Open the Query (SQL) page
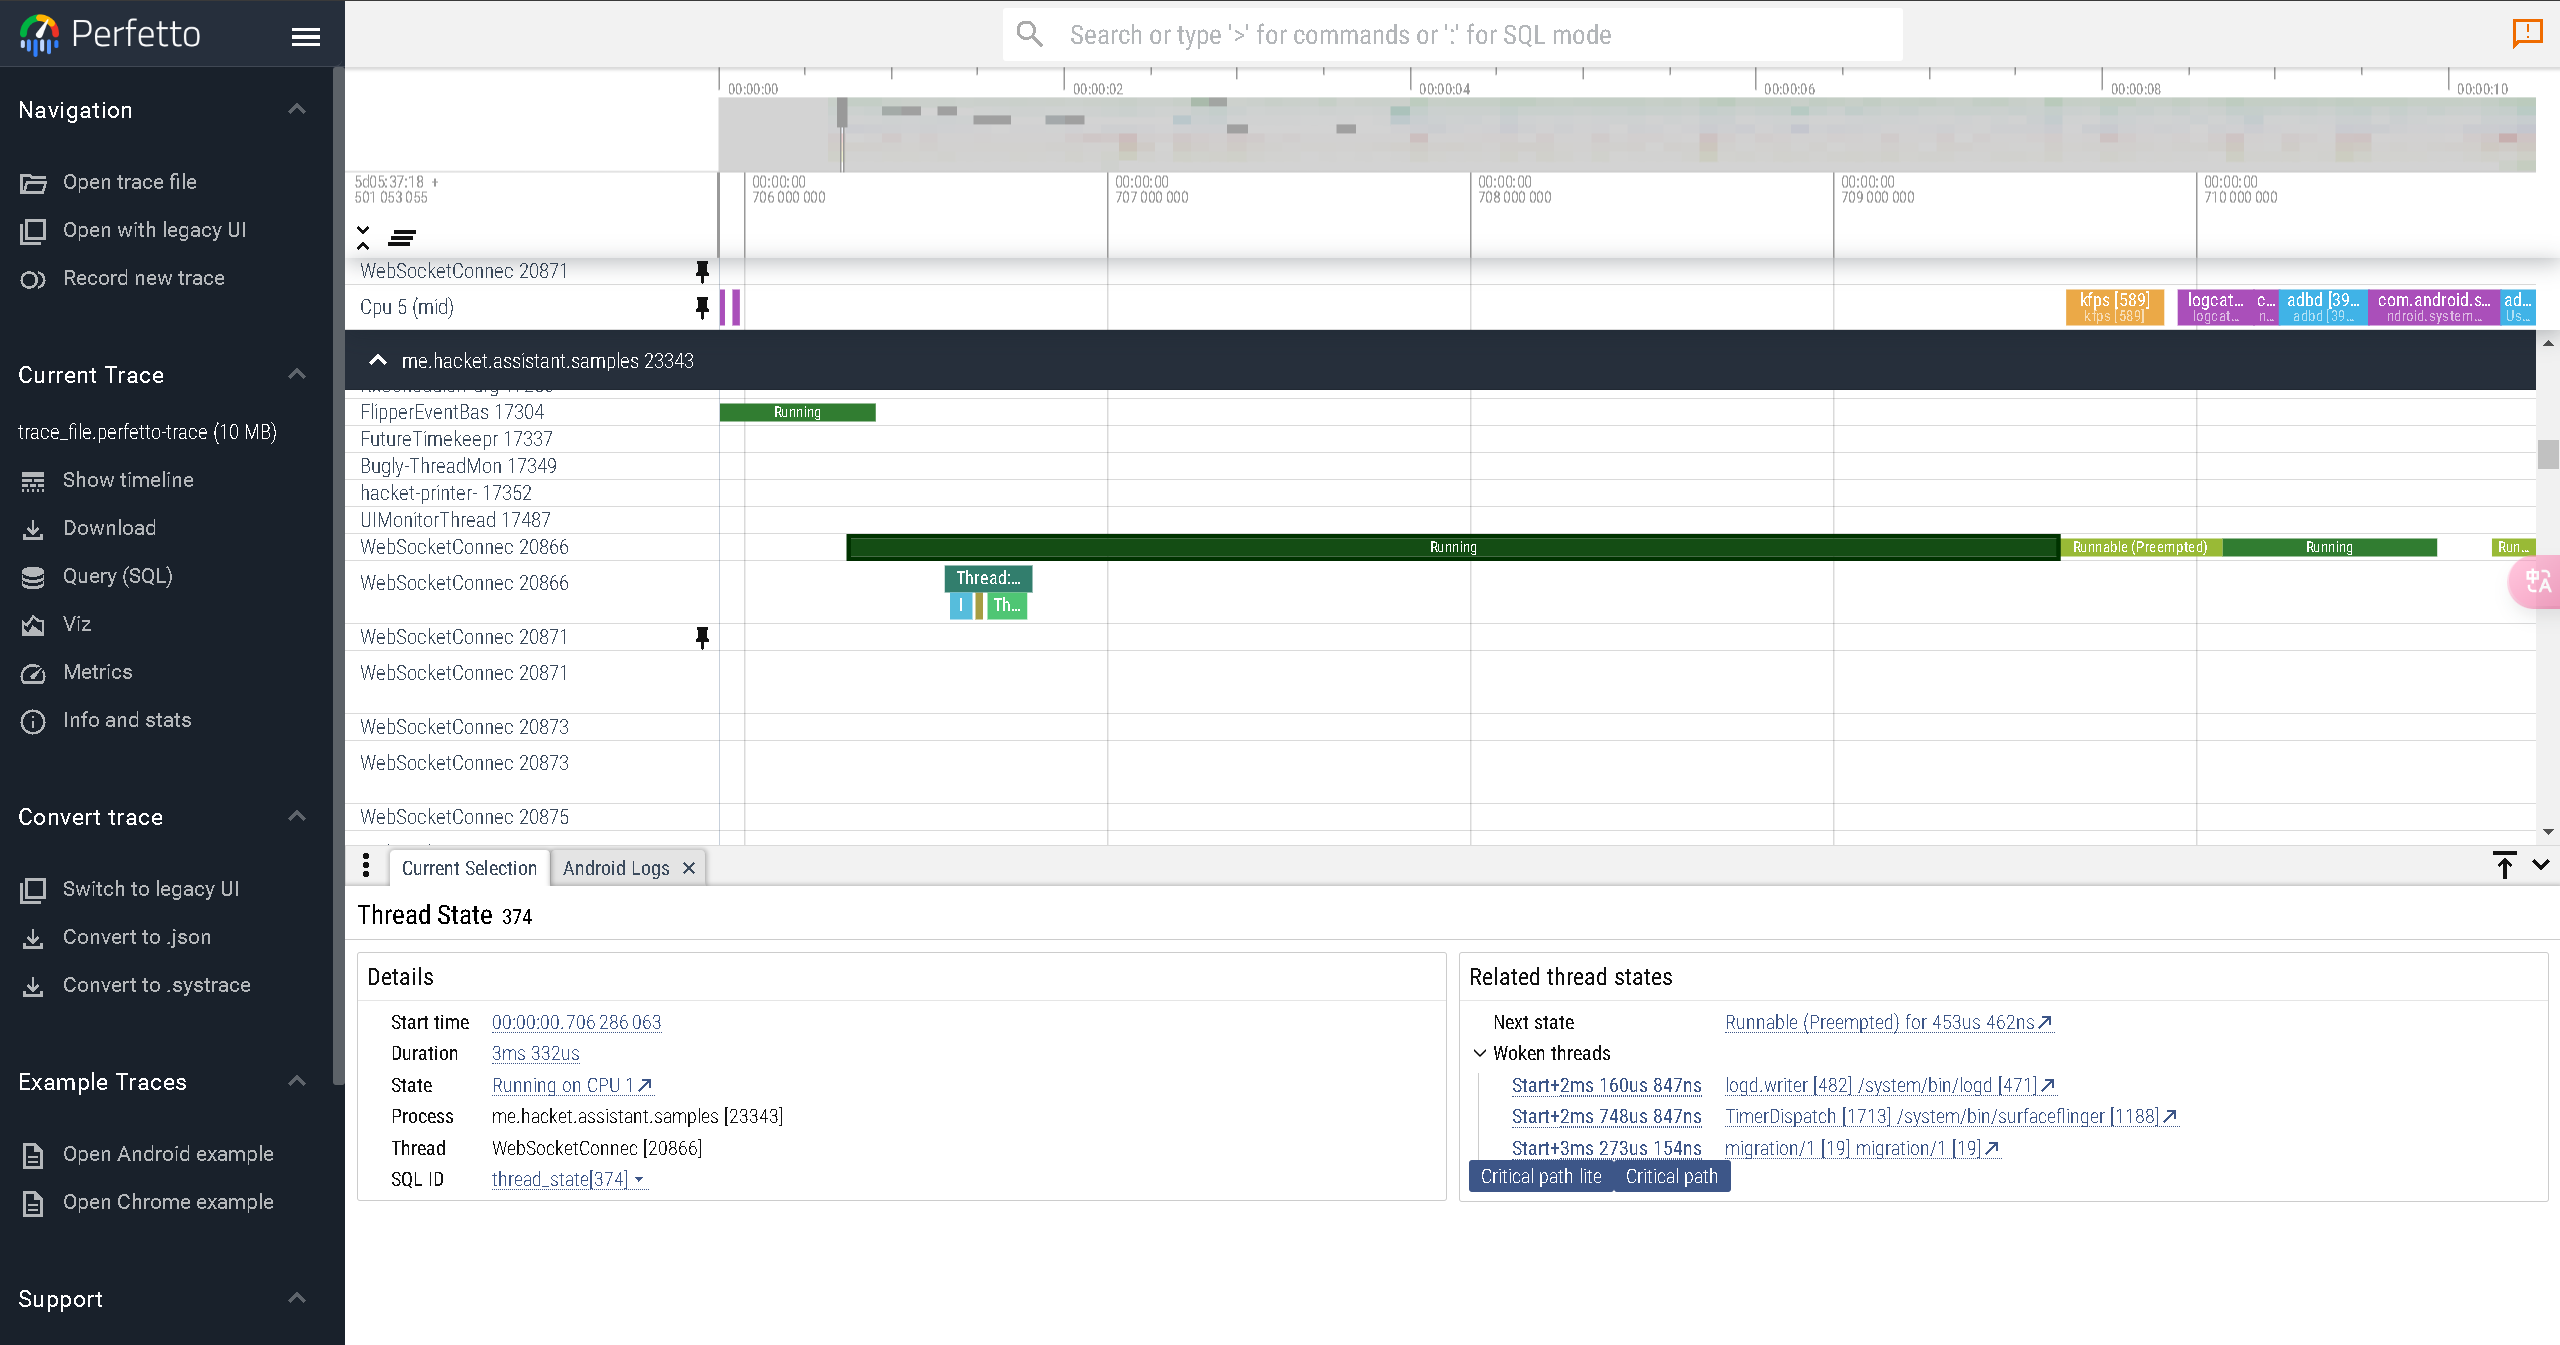 point(117,576)
